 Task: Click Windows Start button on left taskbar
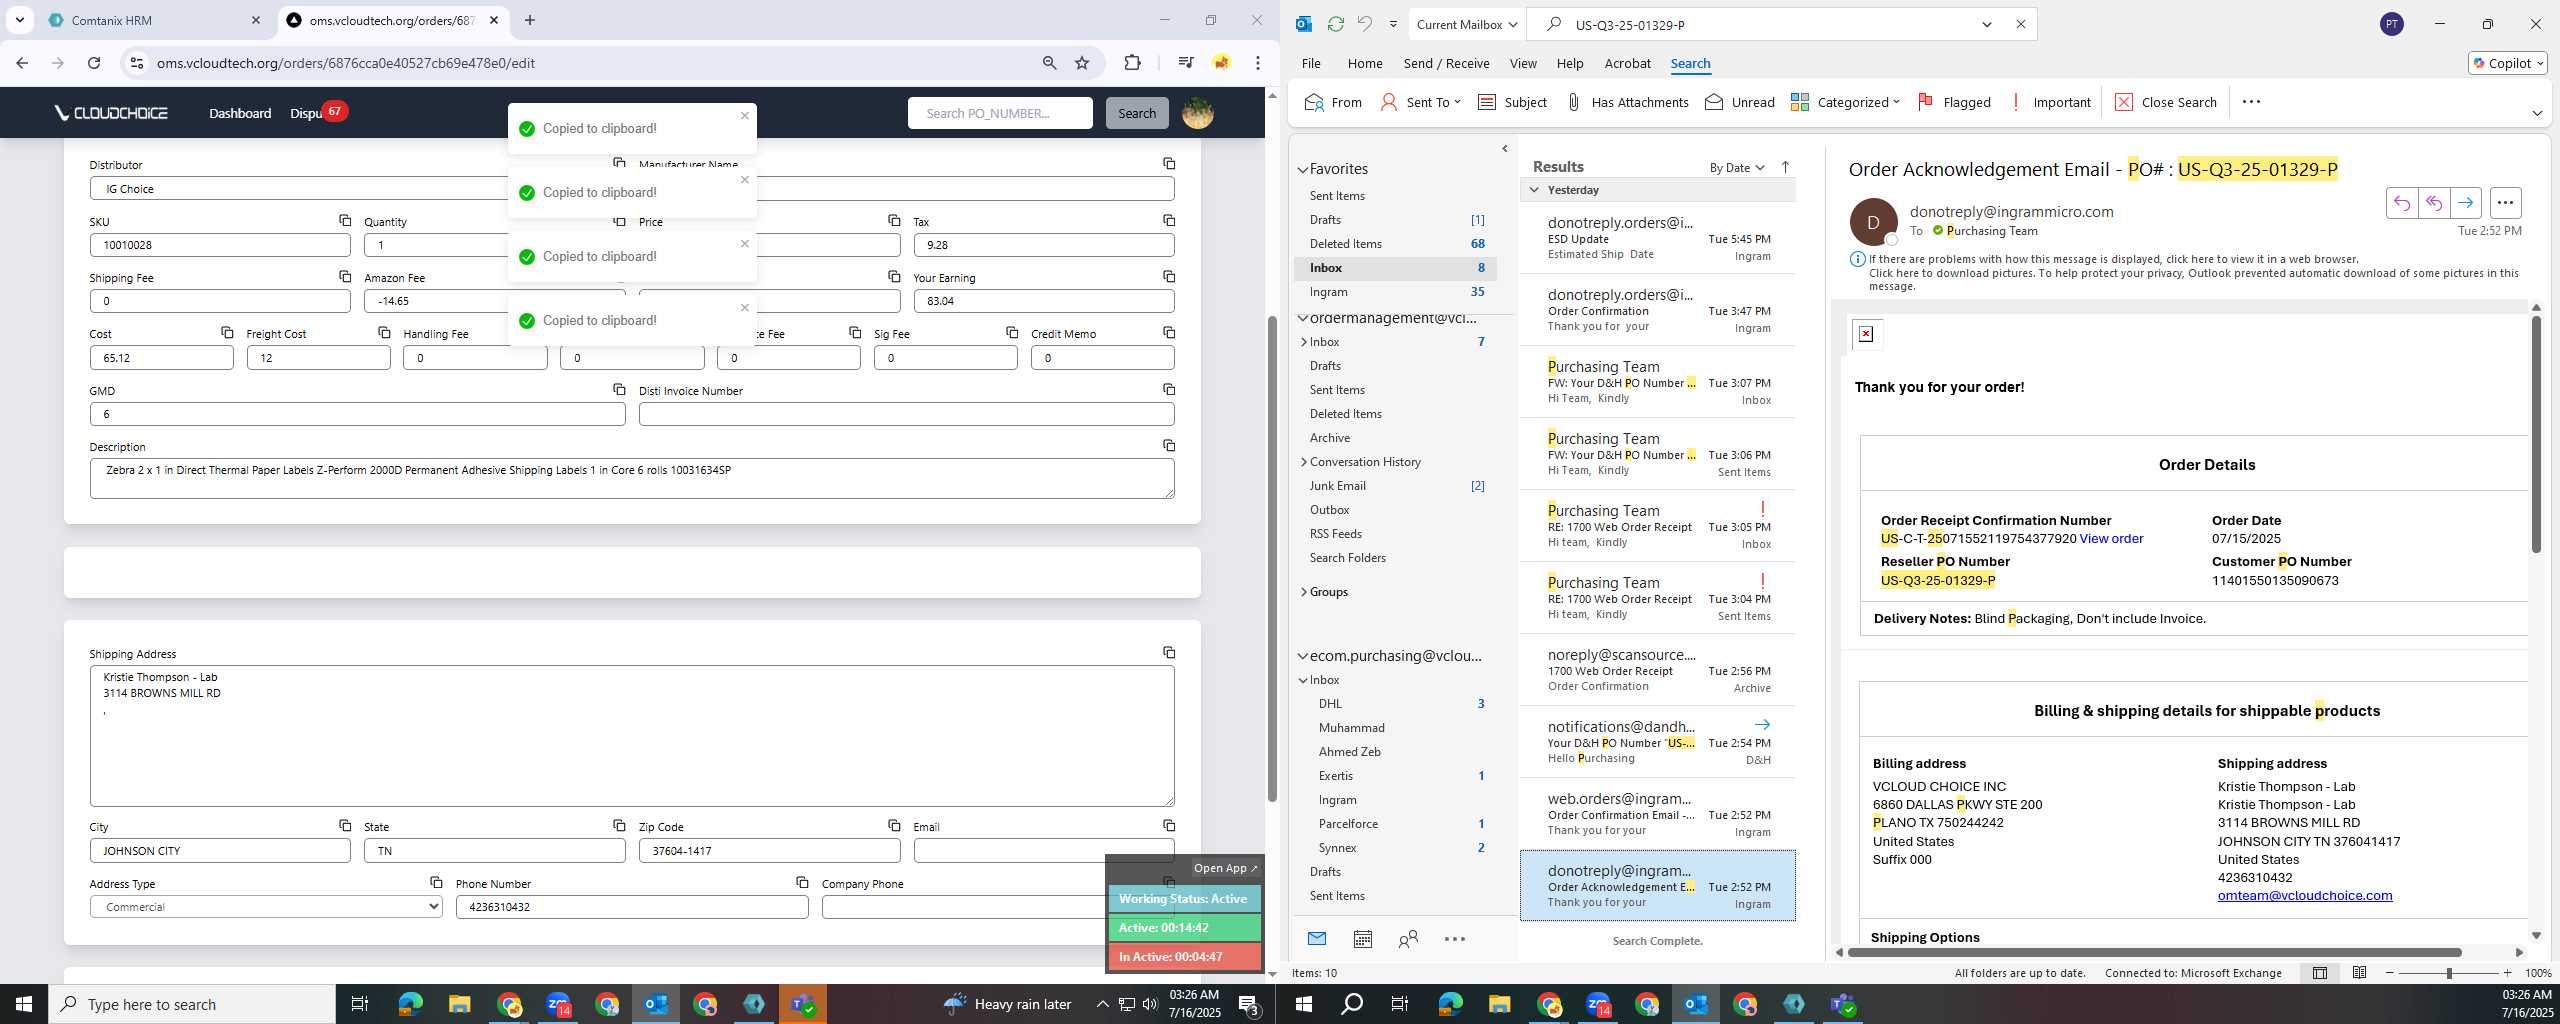[24, 1004]
